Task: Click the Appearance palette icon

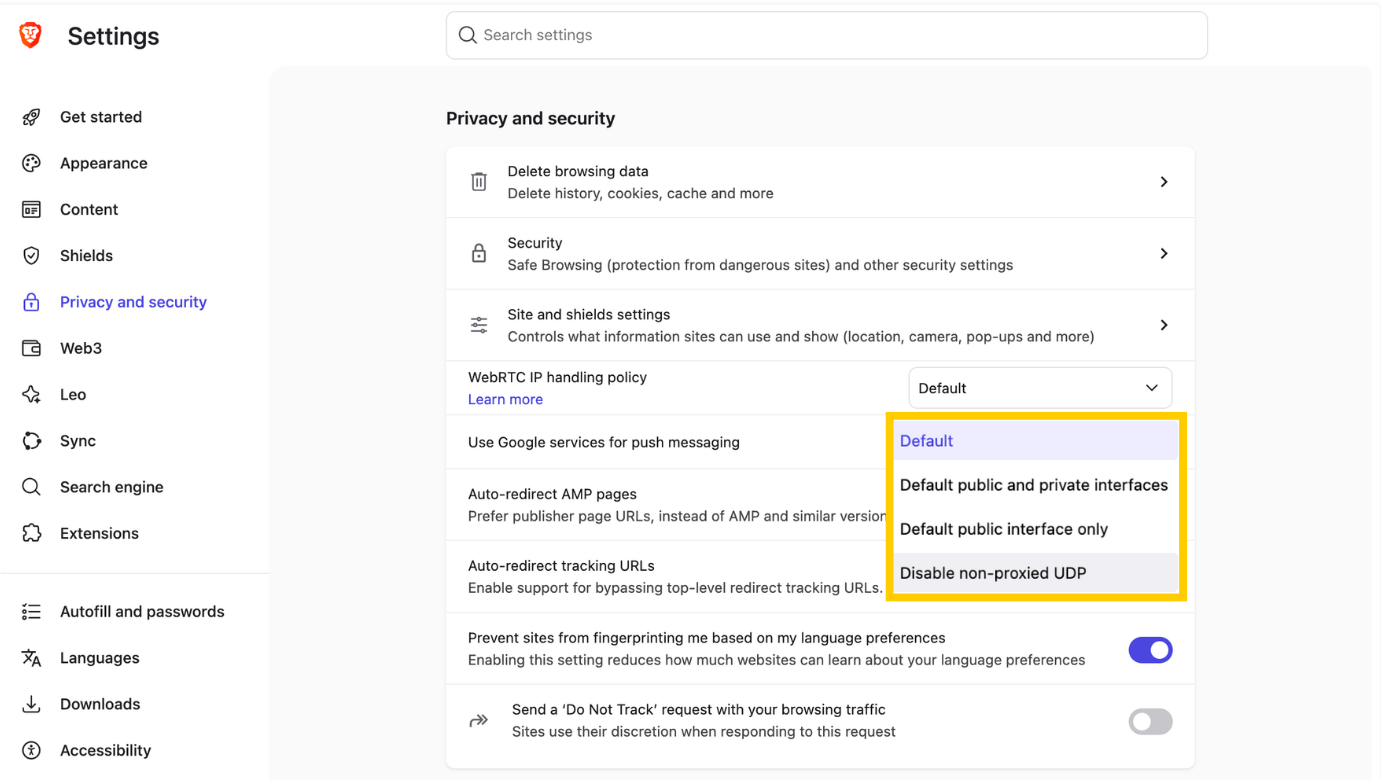Action: point(31,163)
